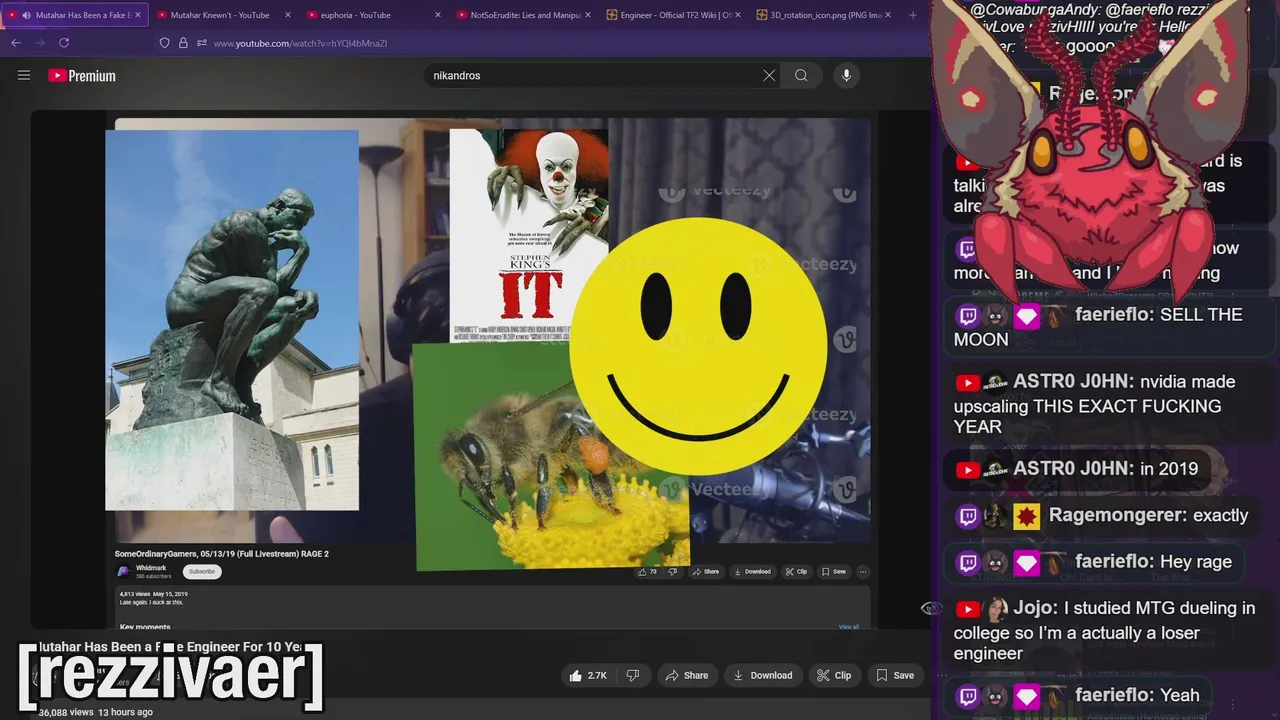This screenshot has height=720, width=1280.
Task: Close the 'Mutahar Knewn't - YouTube' tab
Action: point(288,15)
